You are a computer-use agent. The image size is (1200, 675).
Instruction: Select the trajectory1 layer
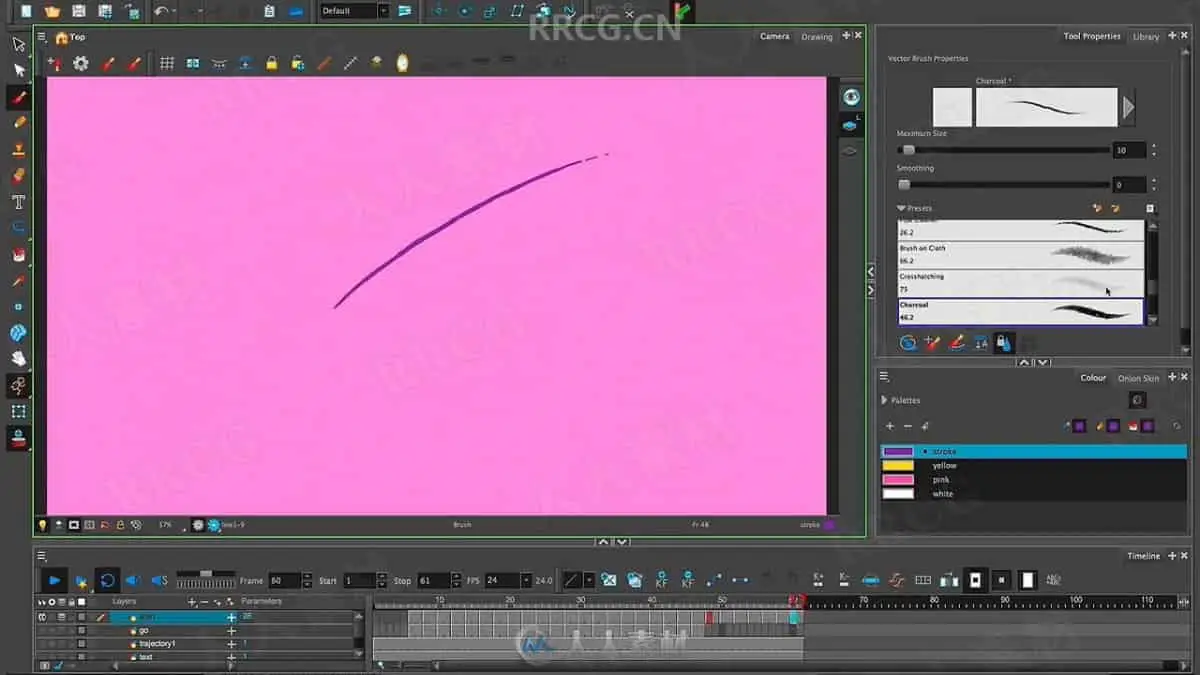[x=157, y=644]
